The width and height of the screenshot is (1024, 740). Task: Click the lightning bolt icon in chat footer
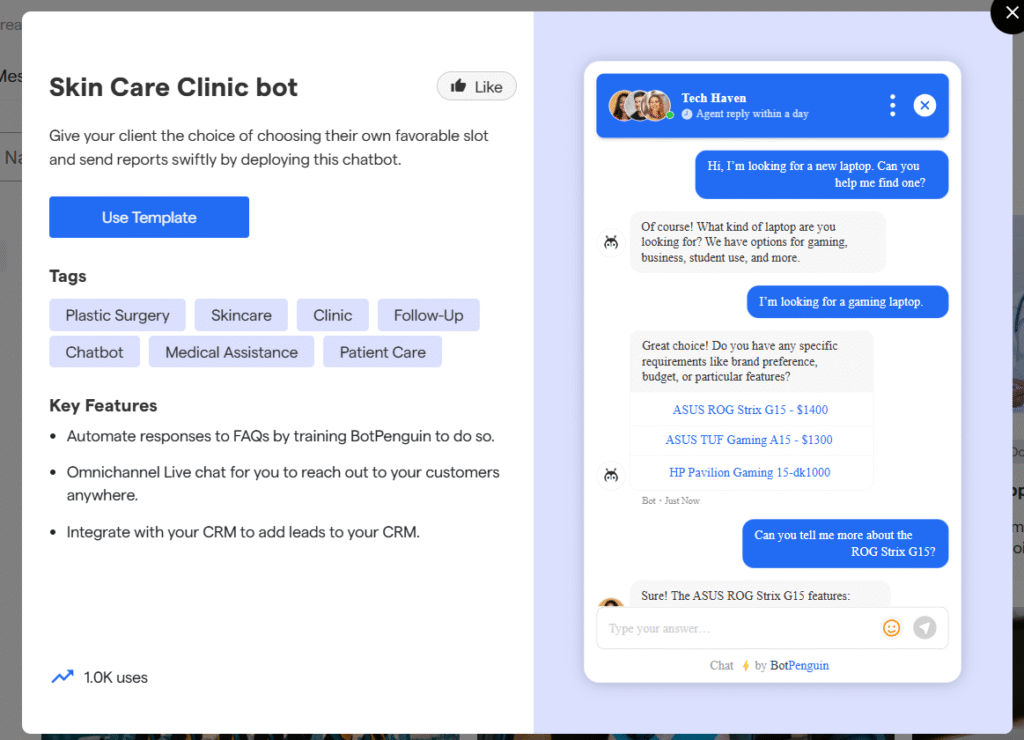tap(745, 666)
